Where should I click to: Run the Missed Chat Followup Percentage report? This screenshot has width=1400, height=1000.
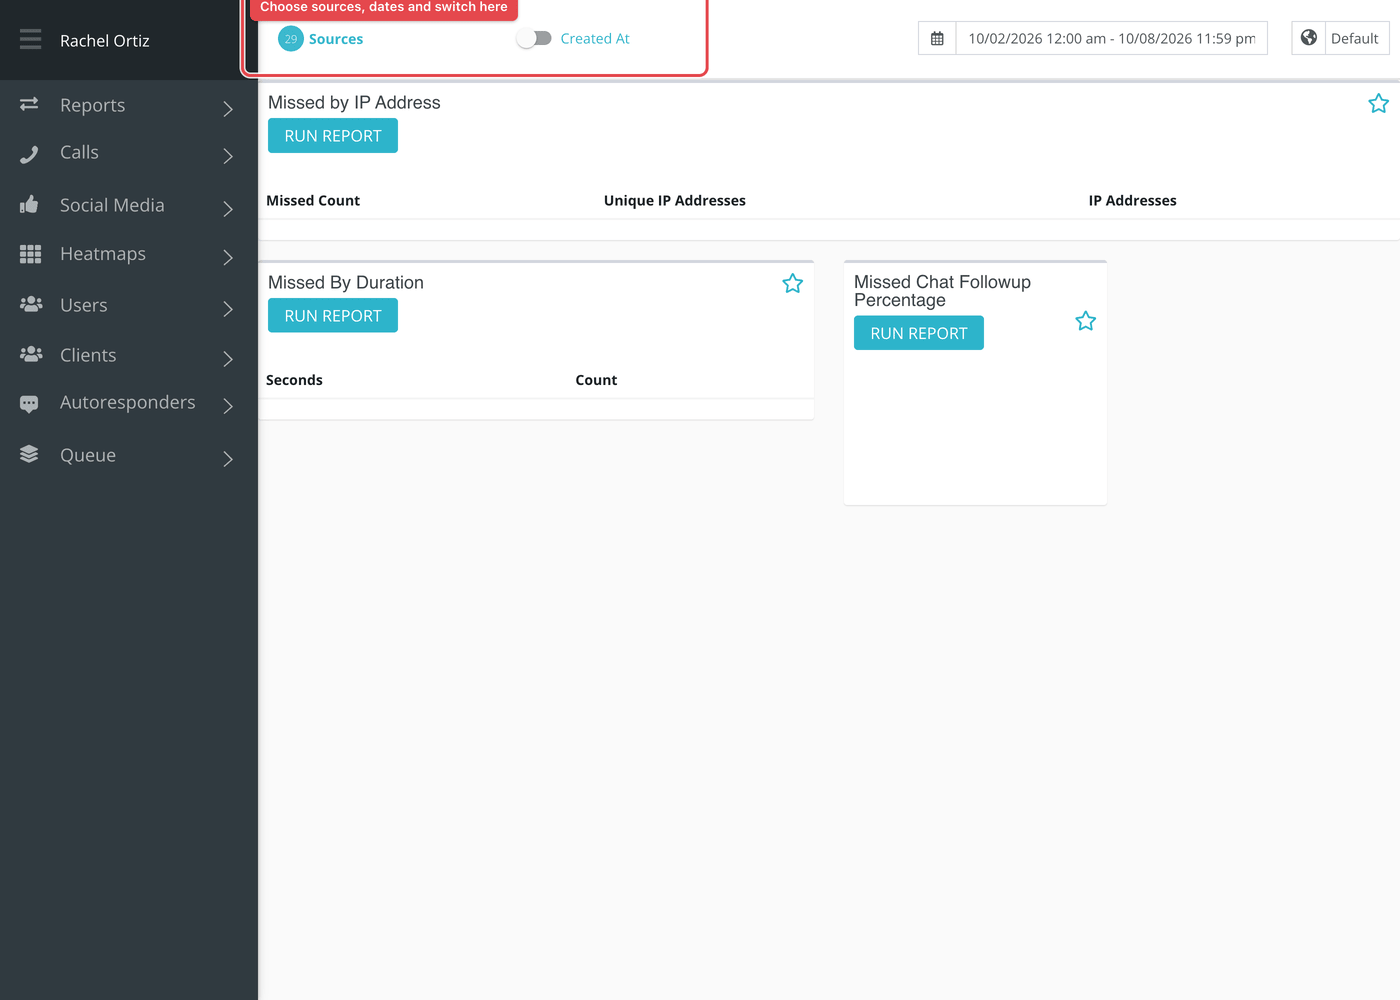coord(919,333)
